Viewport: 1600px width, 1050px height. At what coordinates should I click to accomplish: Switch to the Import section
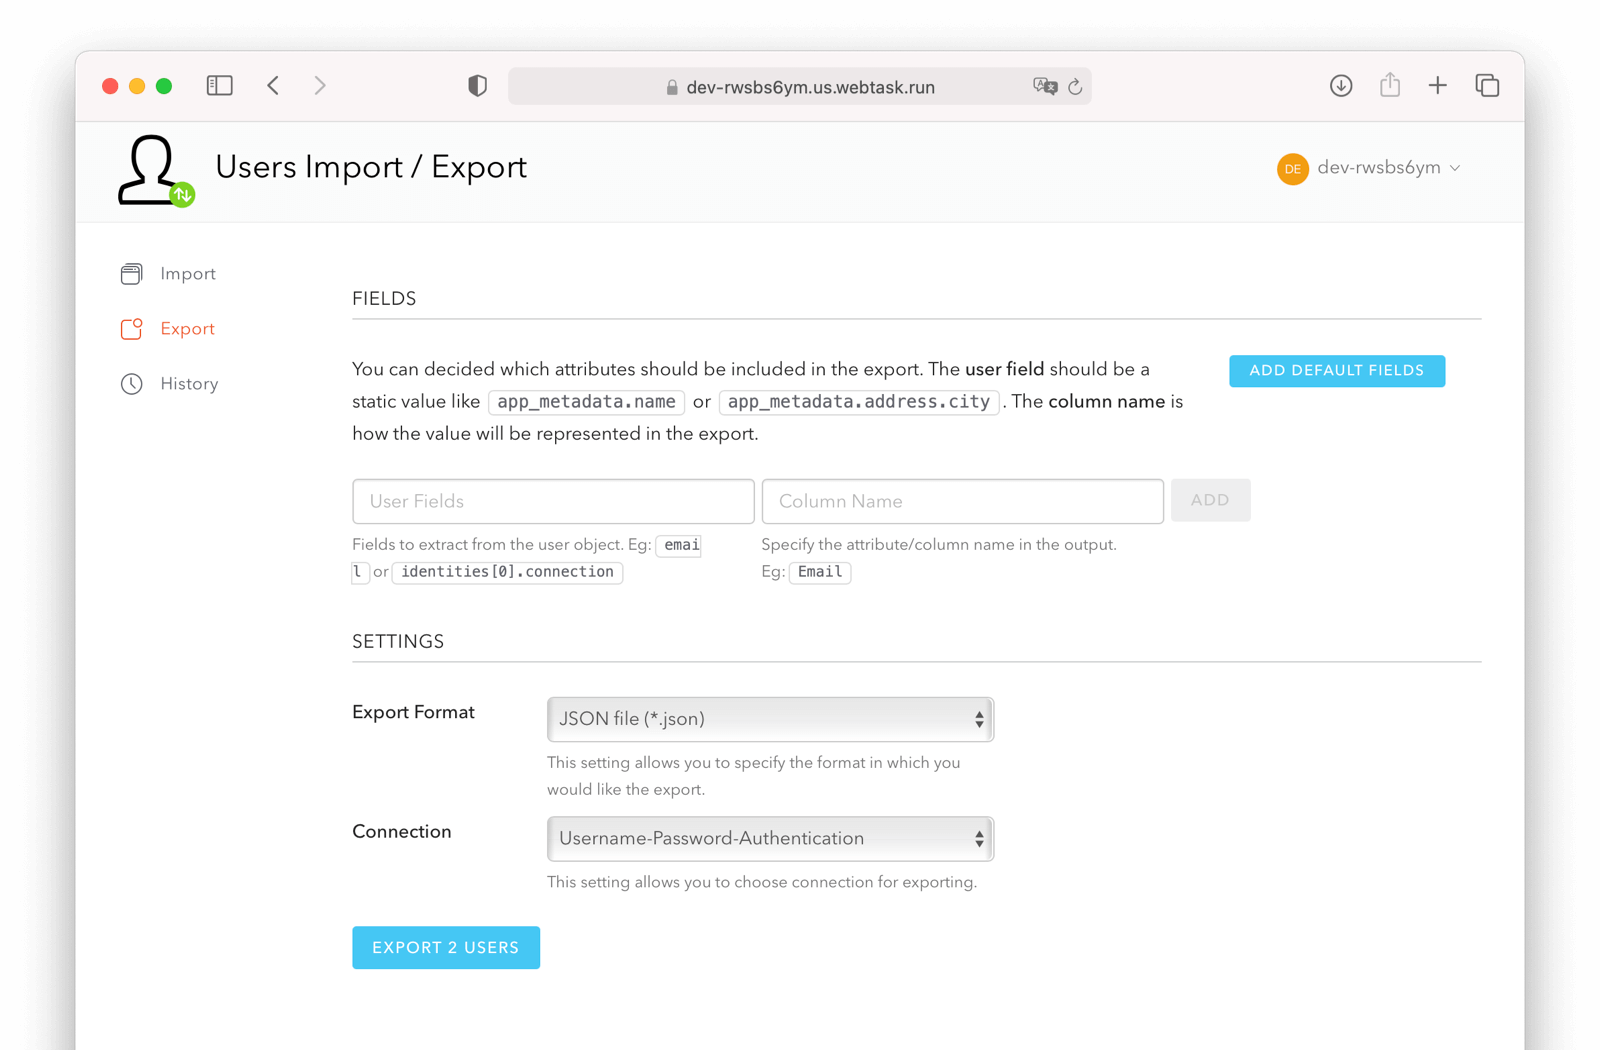coord(187,273)
